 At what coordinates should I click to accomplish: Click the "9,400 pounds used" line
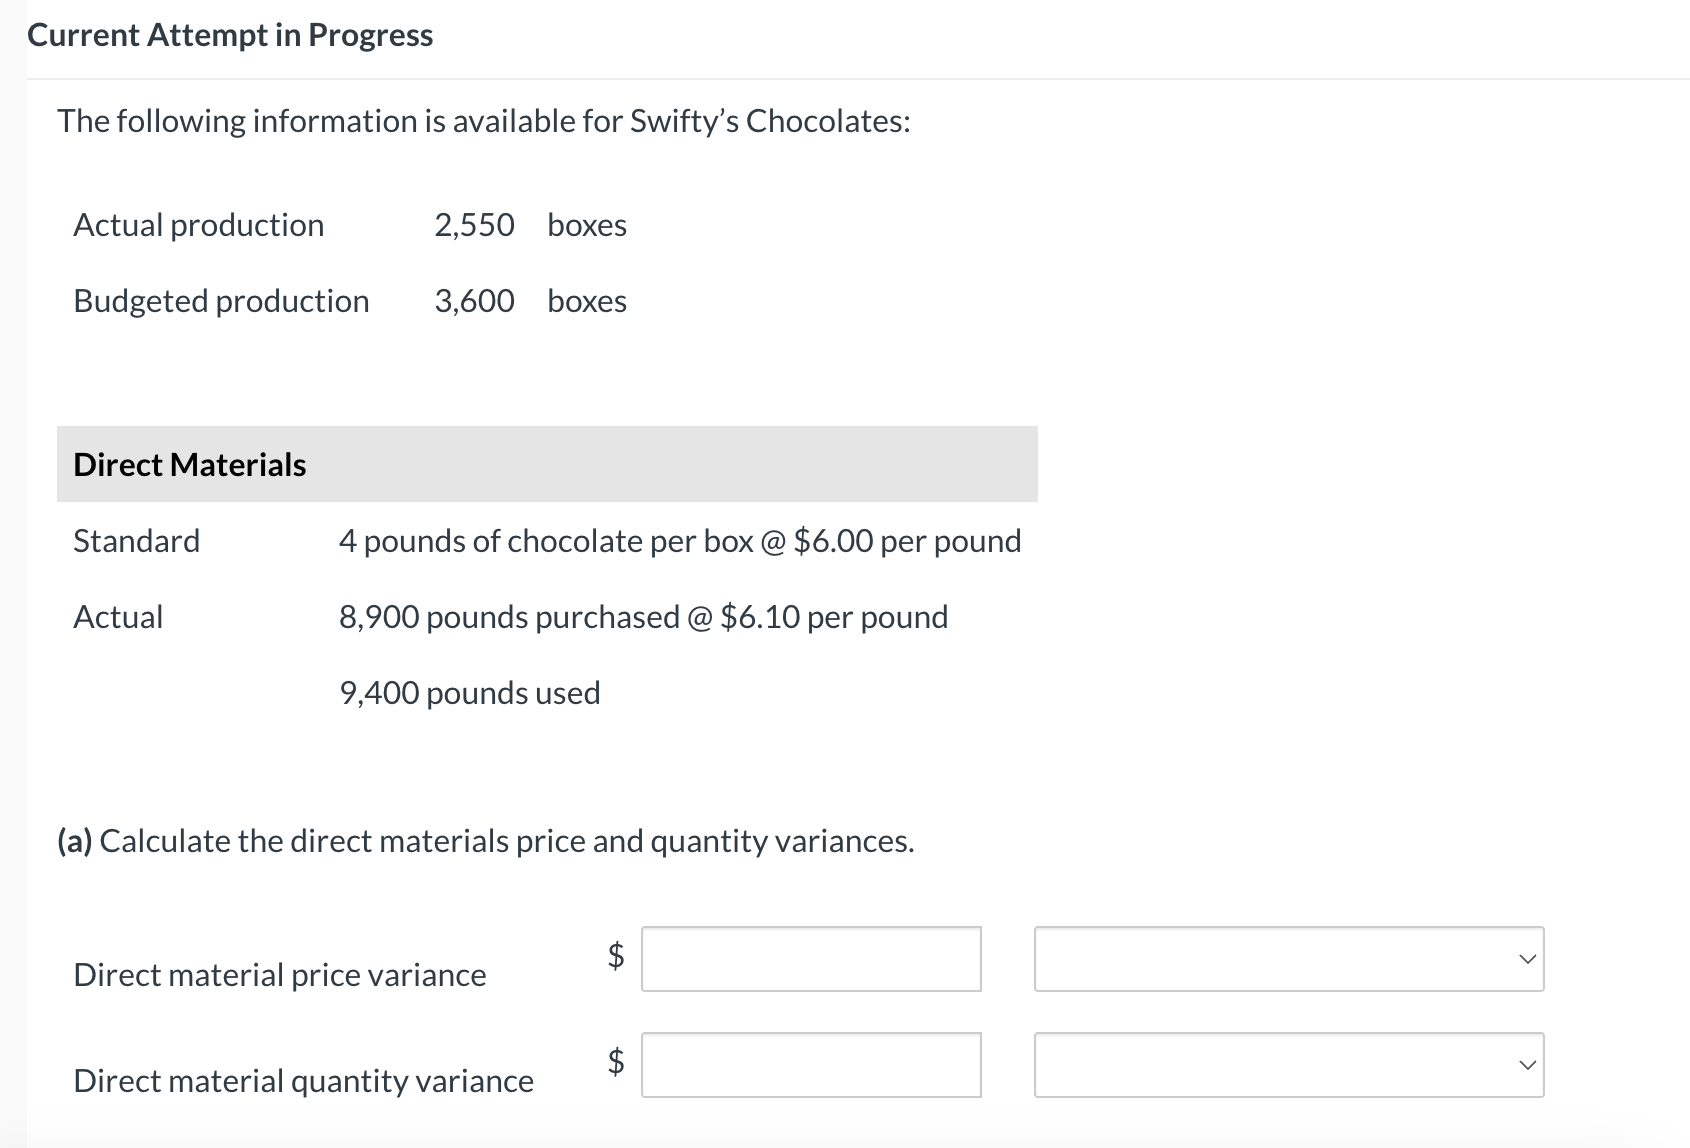pyautogui.click(x=470, y=693)
